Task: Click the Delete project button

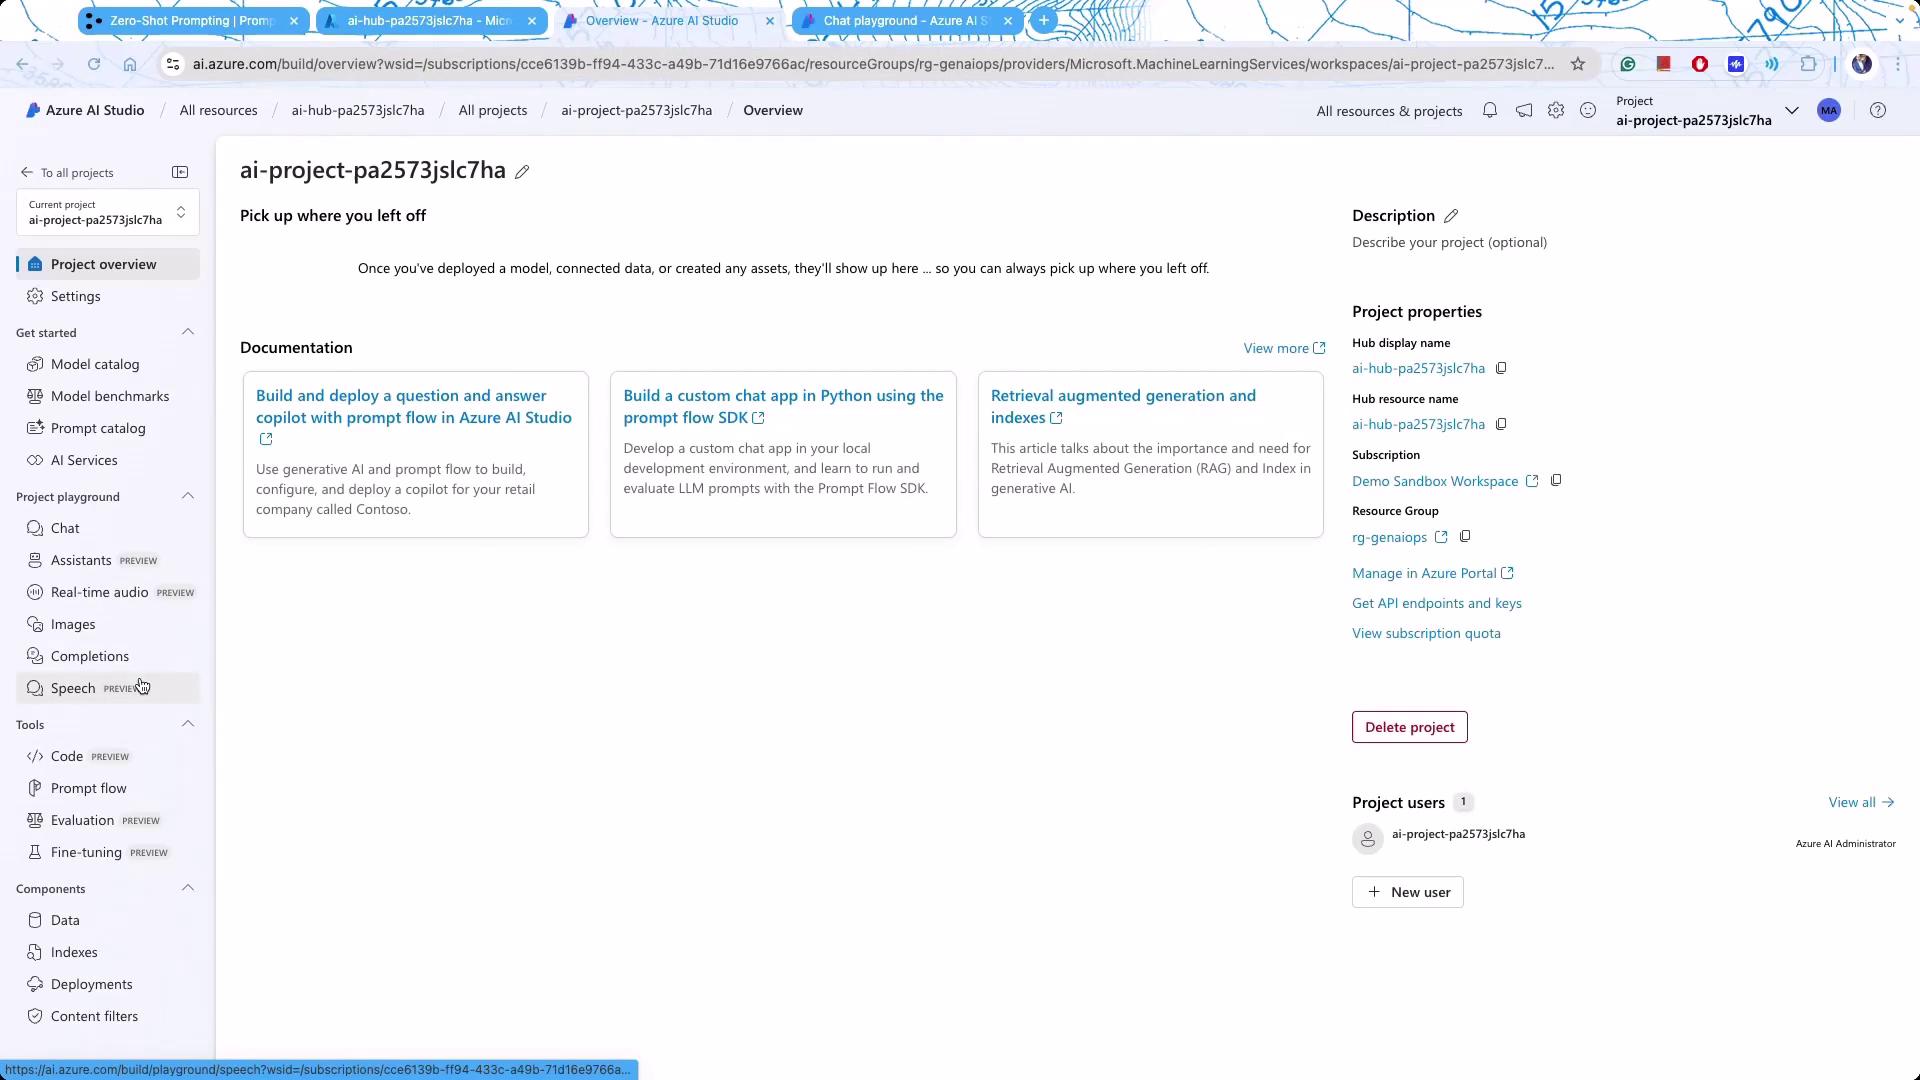Action: [1409, 727]
